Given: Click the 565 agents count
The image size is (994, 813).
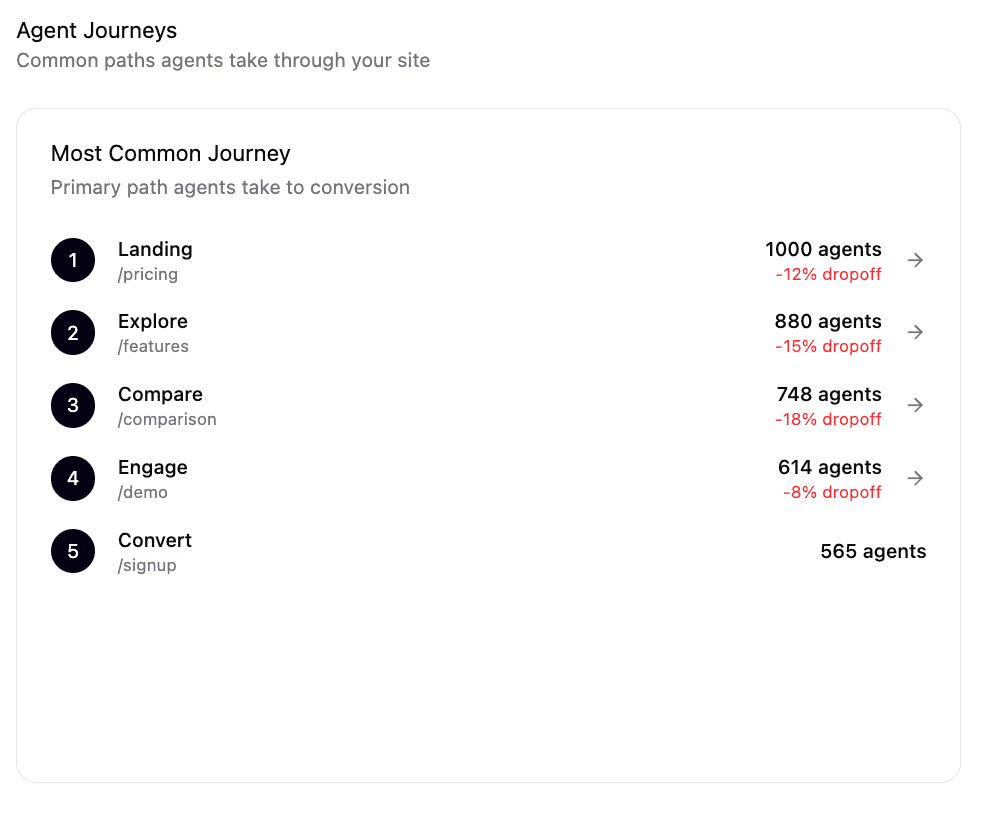Looking at the screenshot, I should tap(872, 551).
